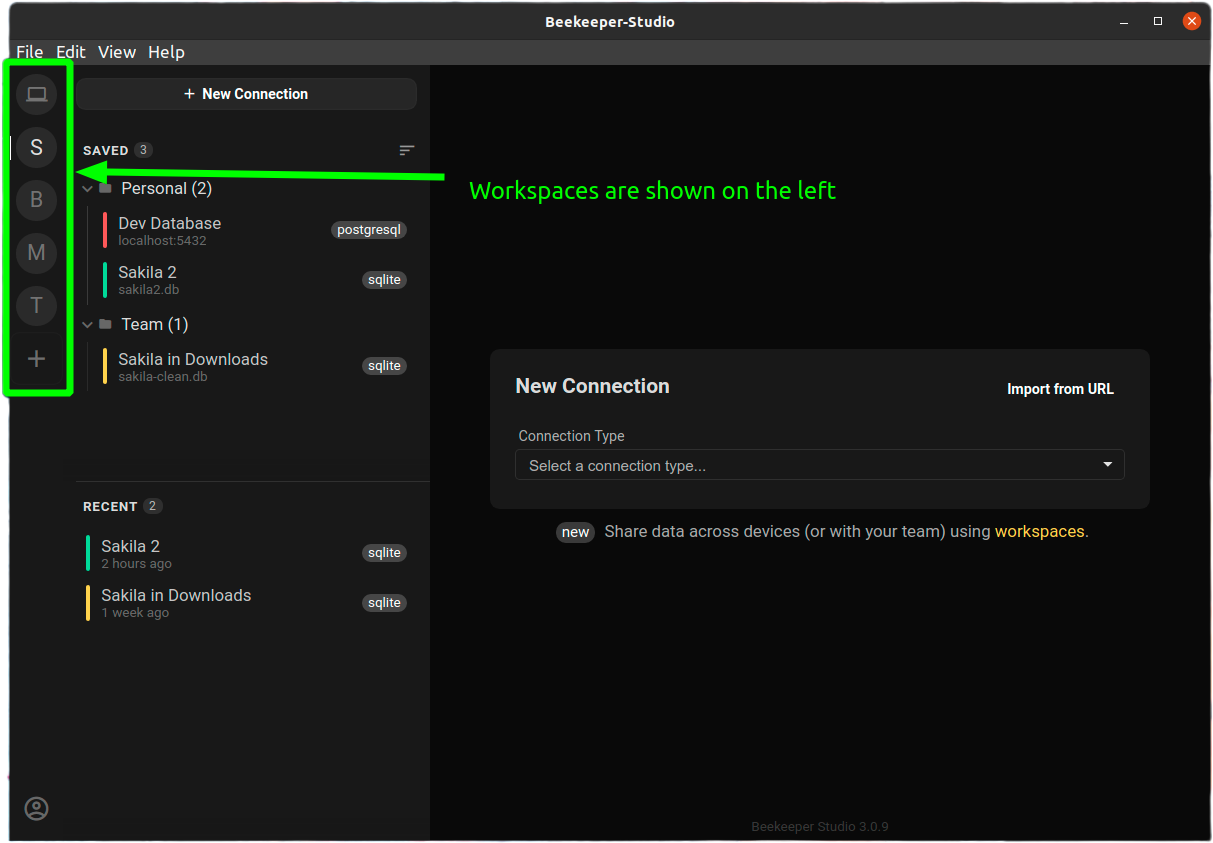Add a new workspace with plus icon
The width and height of the screenshot is (1213, 843).
37,358
